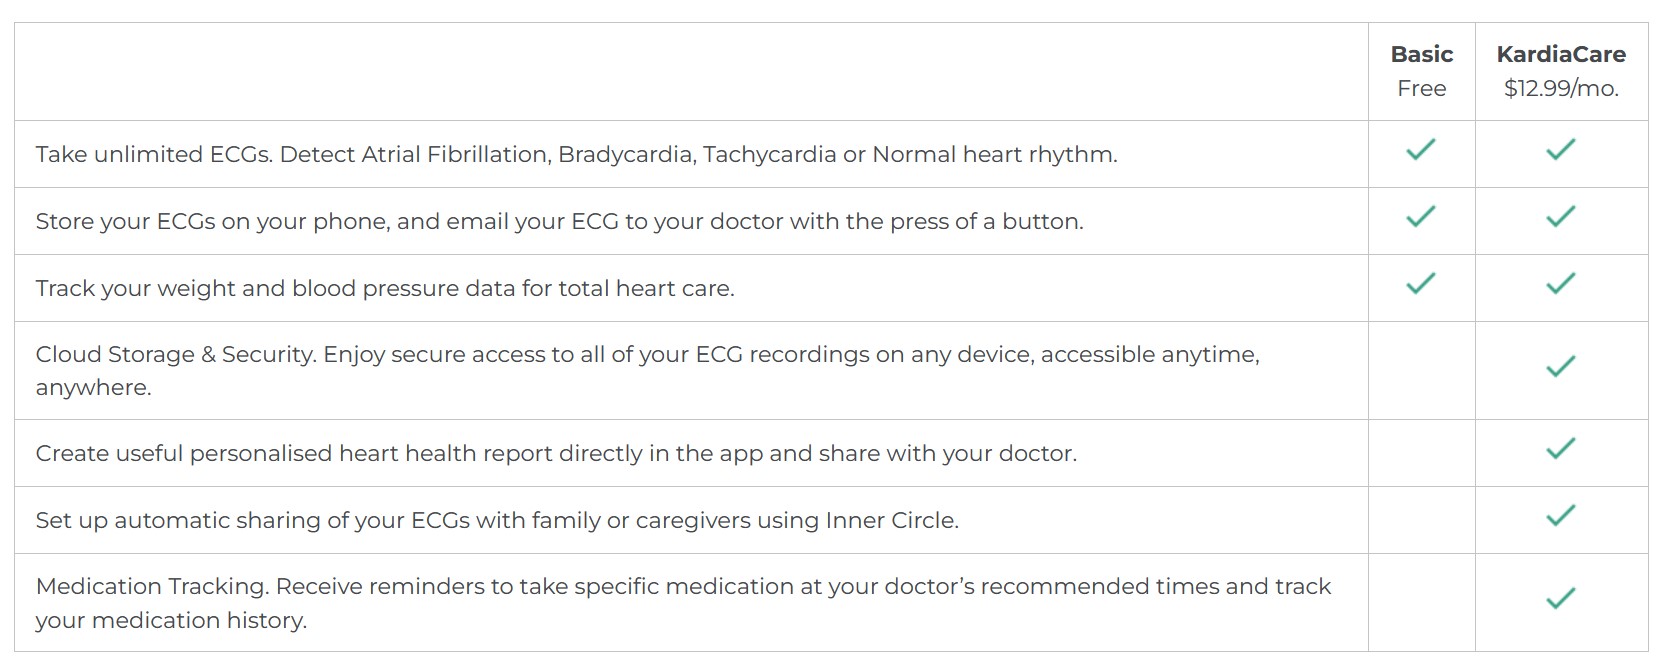Click KardiaCare checkmark for Medication Tracking row
The height and width of the screenshot is (664, 1656).
[1560, 599]
